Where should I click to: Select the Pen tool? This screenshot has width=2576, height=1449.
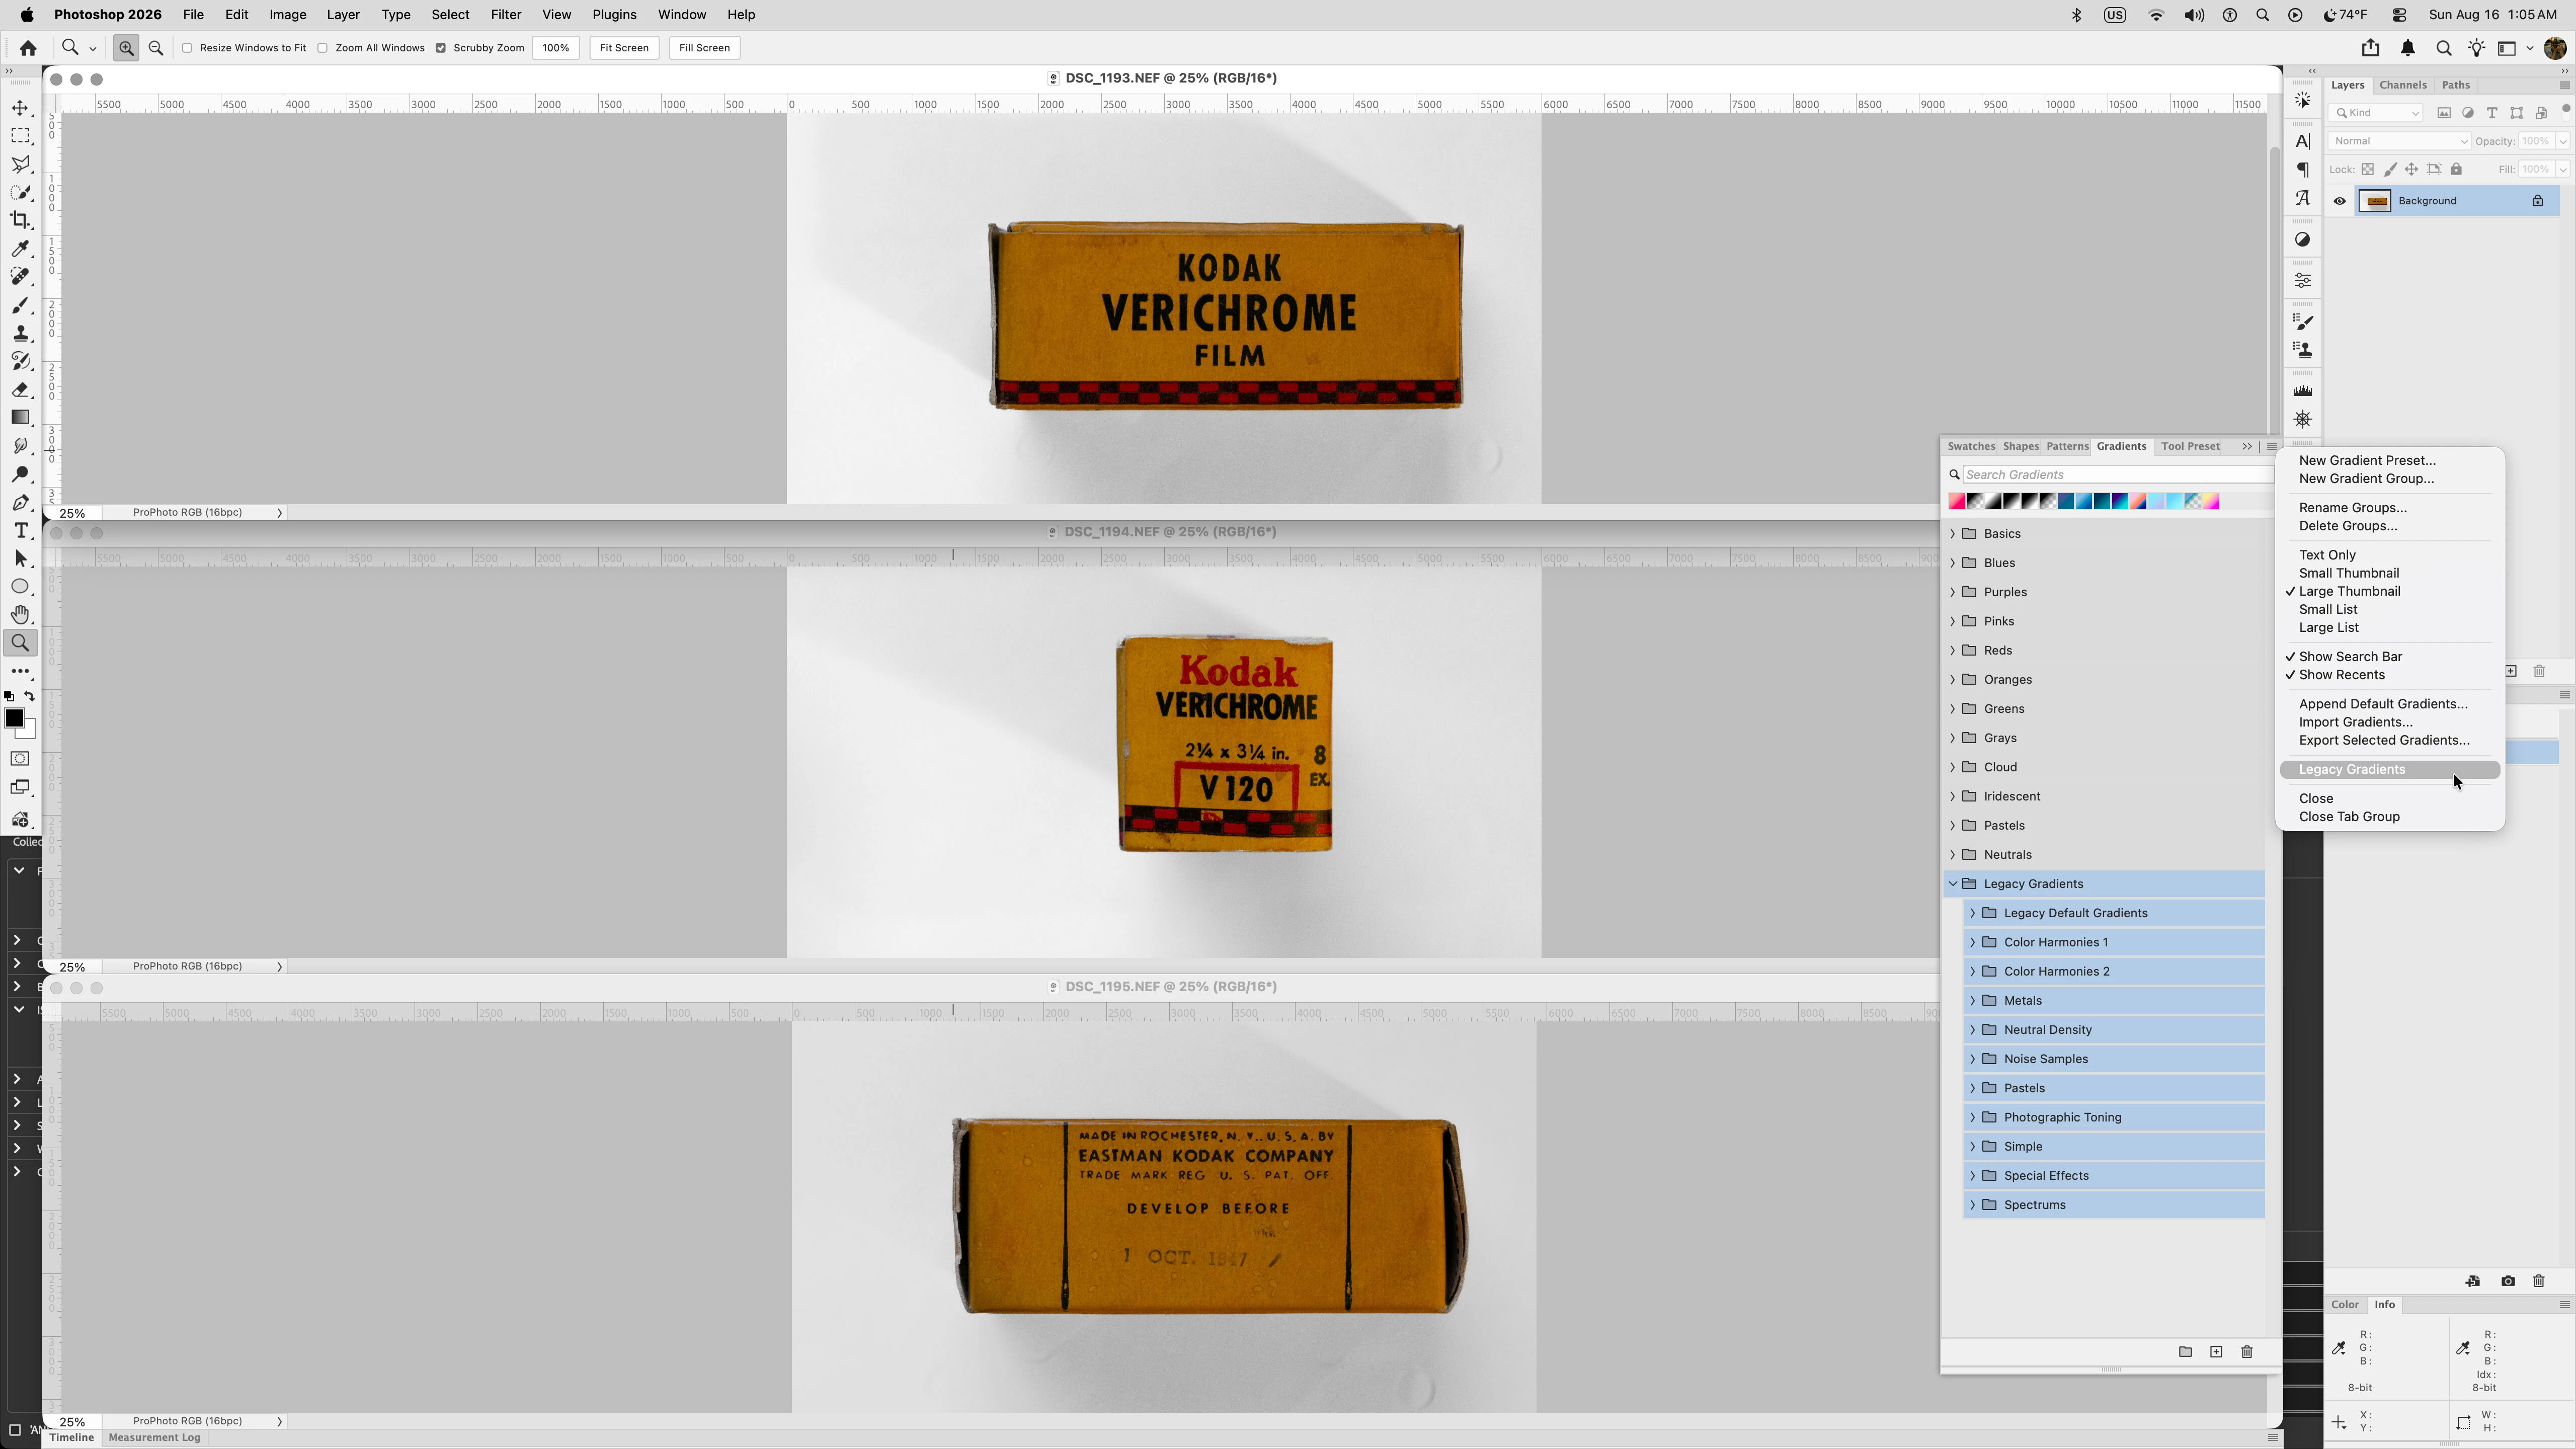(x=20, y=502)
